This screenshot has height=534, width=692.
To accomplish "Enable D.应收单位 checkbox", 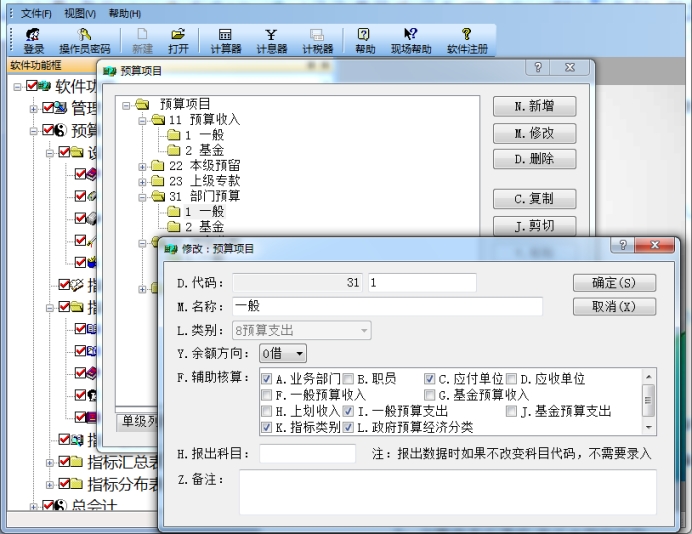I will (511, 379).
